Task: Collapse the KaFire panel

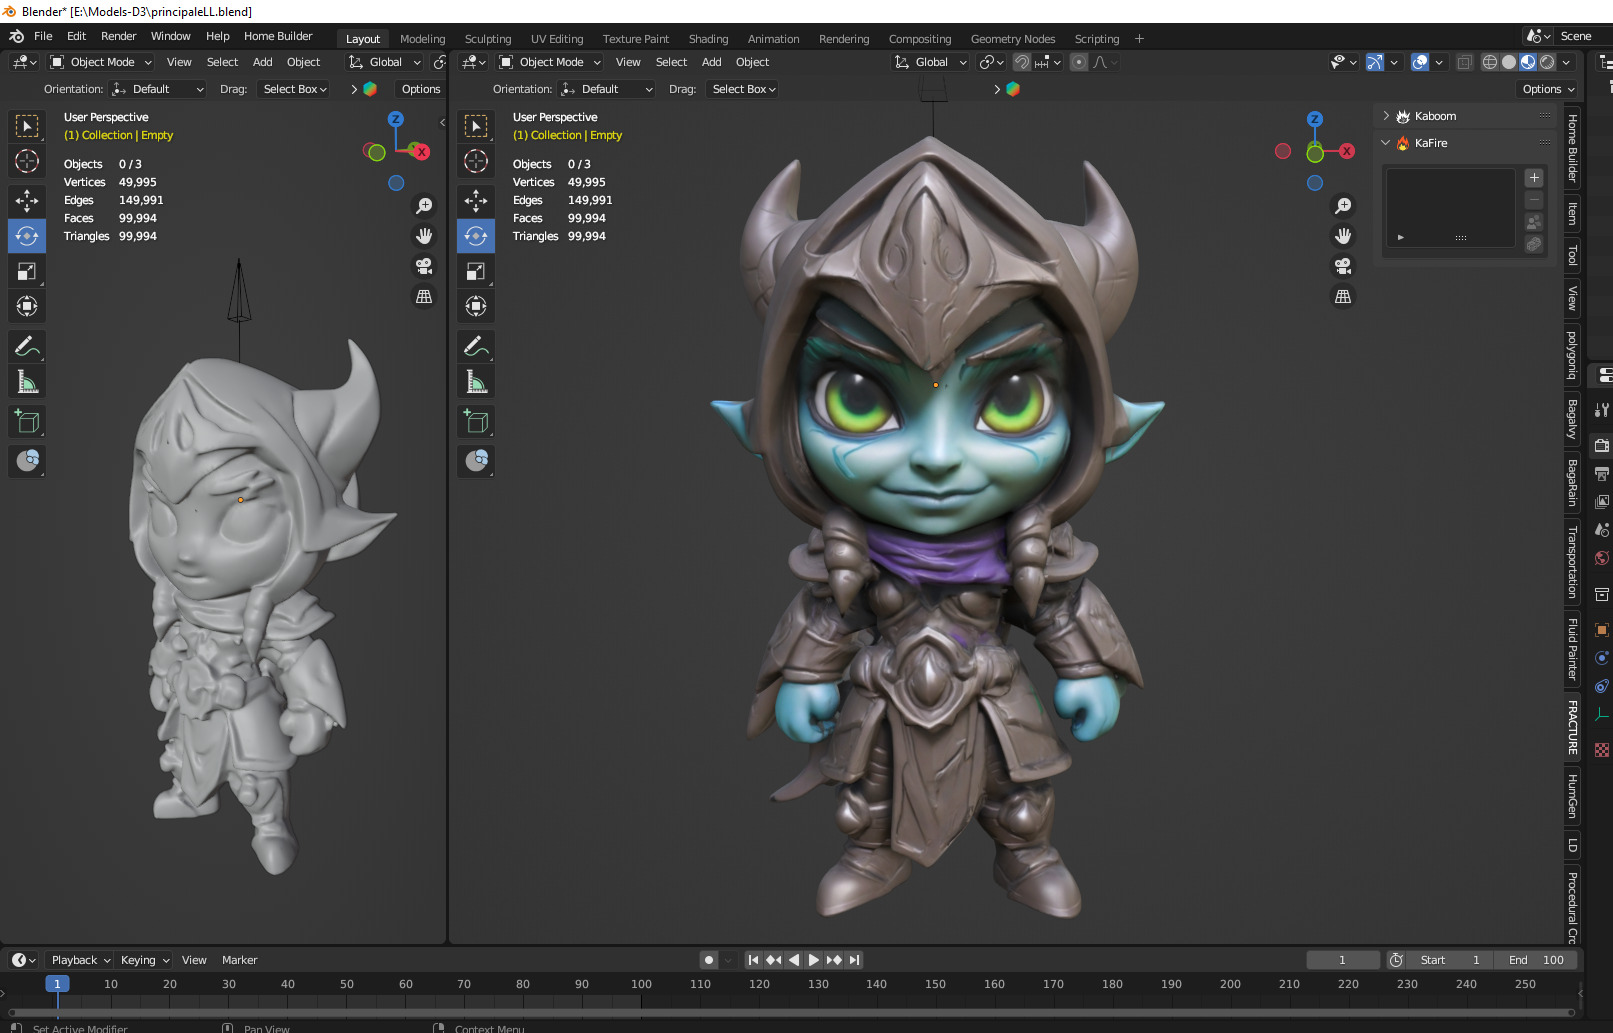Action: click(1386, 143)
